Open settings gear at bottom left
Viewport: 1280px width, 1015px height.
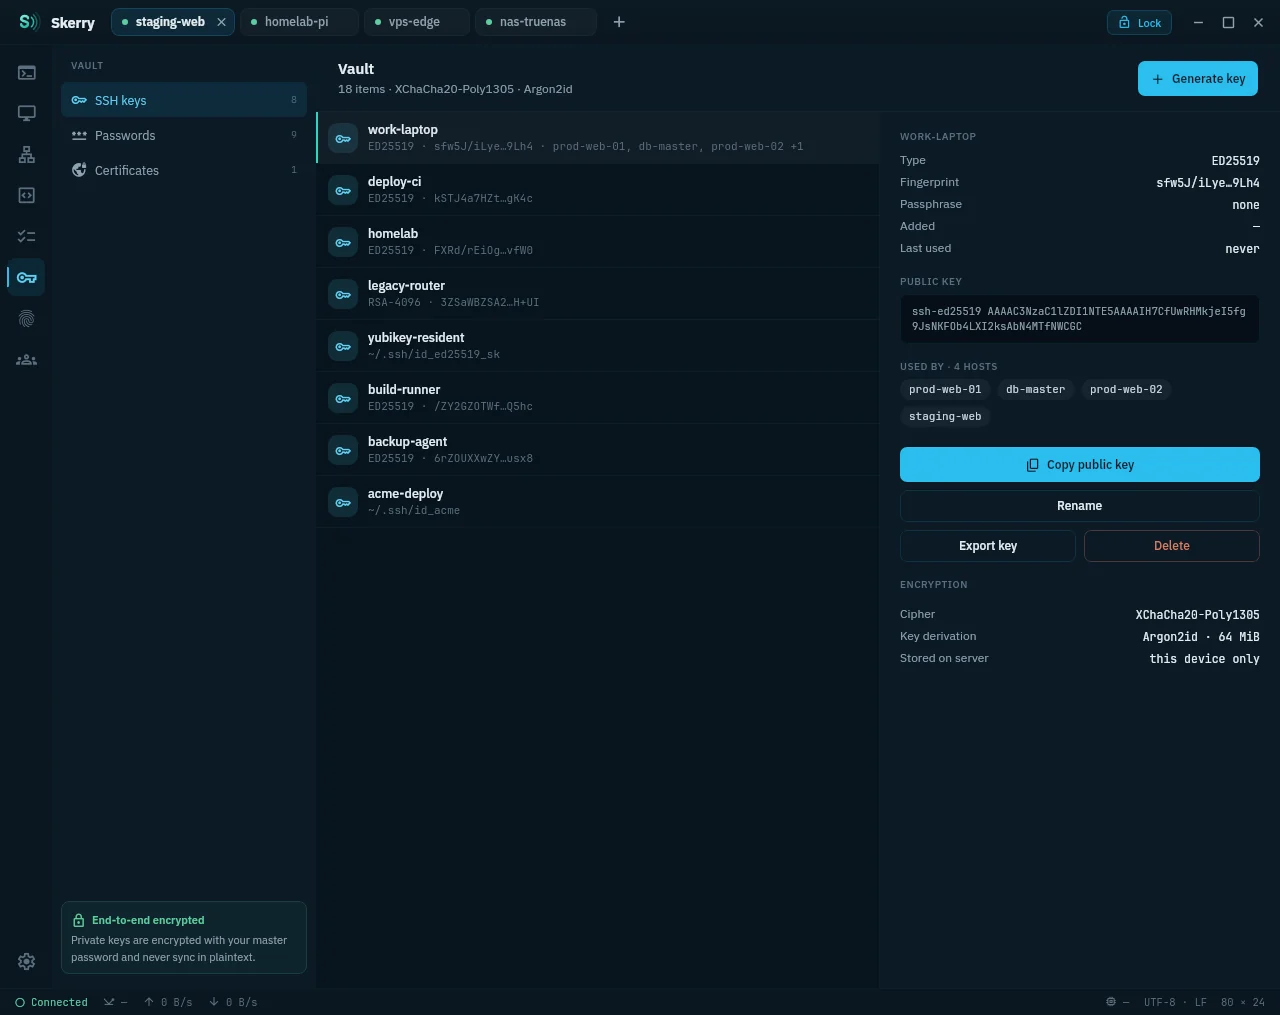(27, 961)
